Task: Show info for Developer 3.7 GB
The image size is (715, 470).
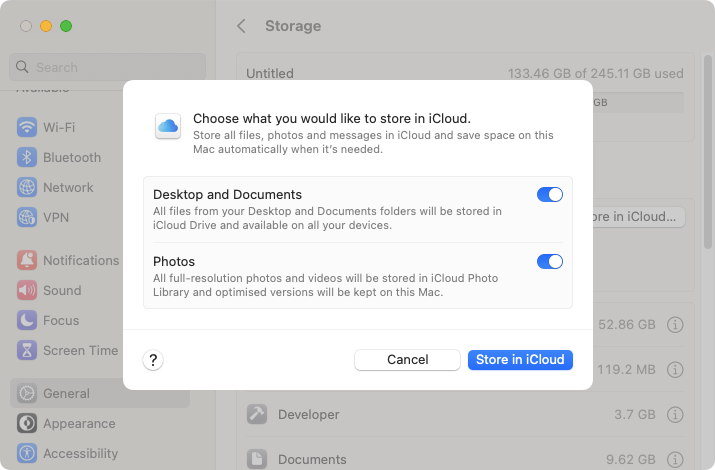Action: click(675, 414)
